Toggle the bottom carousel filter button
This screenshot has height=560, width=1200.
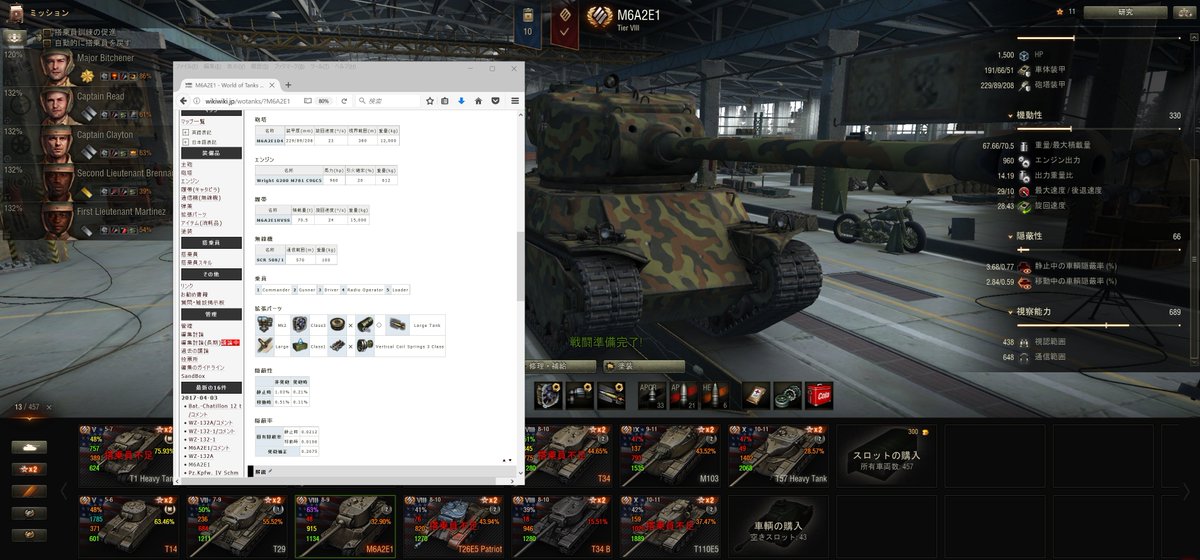[29, 535]
